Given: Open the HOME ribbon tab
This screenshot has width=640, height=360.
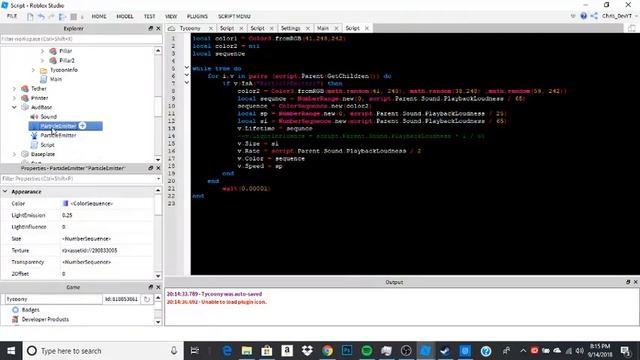Looking at the screenshot, I should click(99, 16).
